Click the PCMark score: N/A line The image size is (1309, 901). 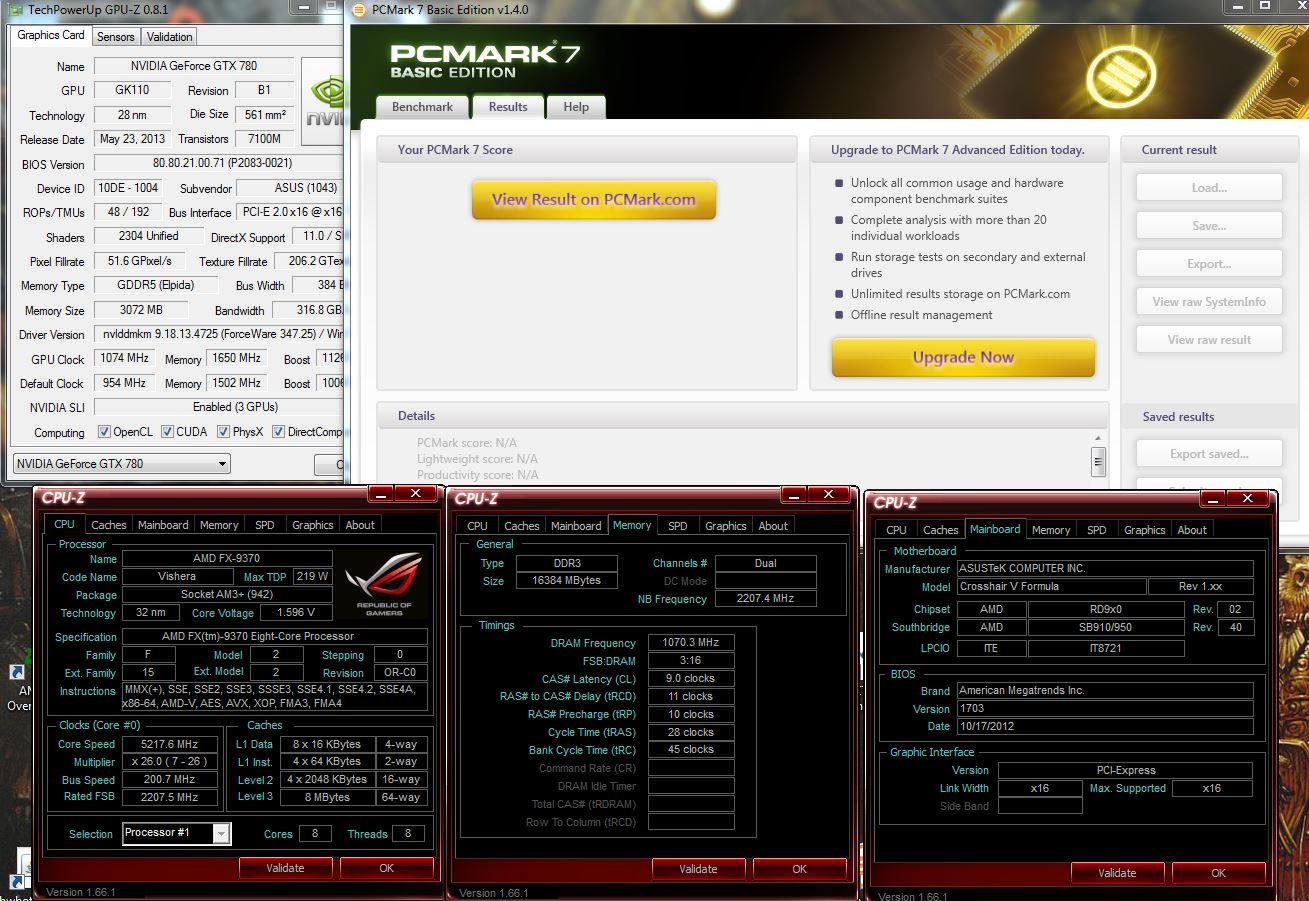(x=466, y=442)
